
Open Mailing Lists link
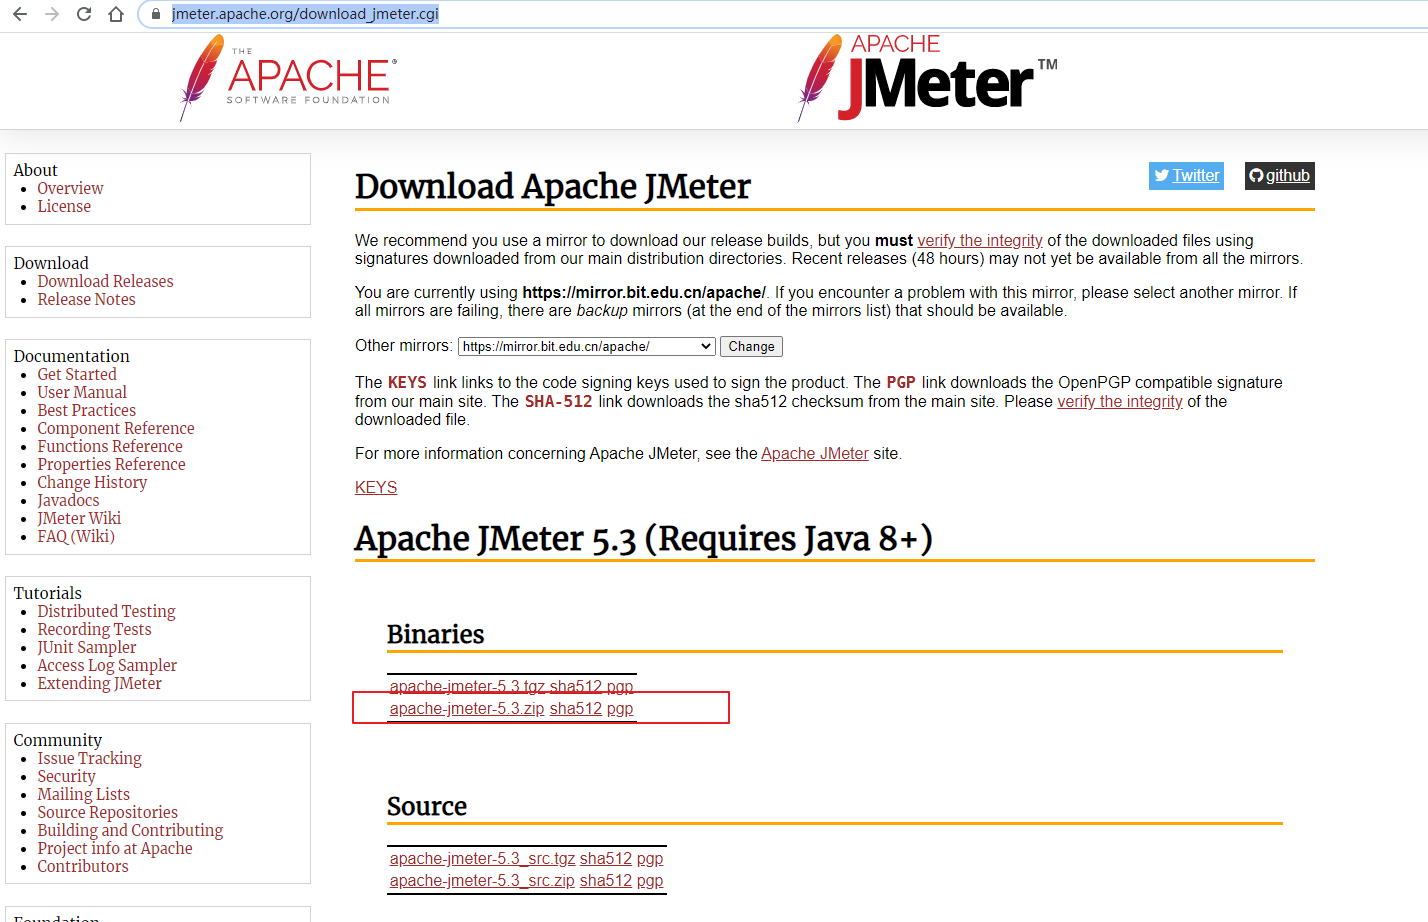pos(83,794)
